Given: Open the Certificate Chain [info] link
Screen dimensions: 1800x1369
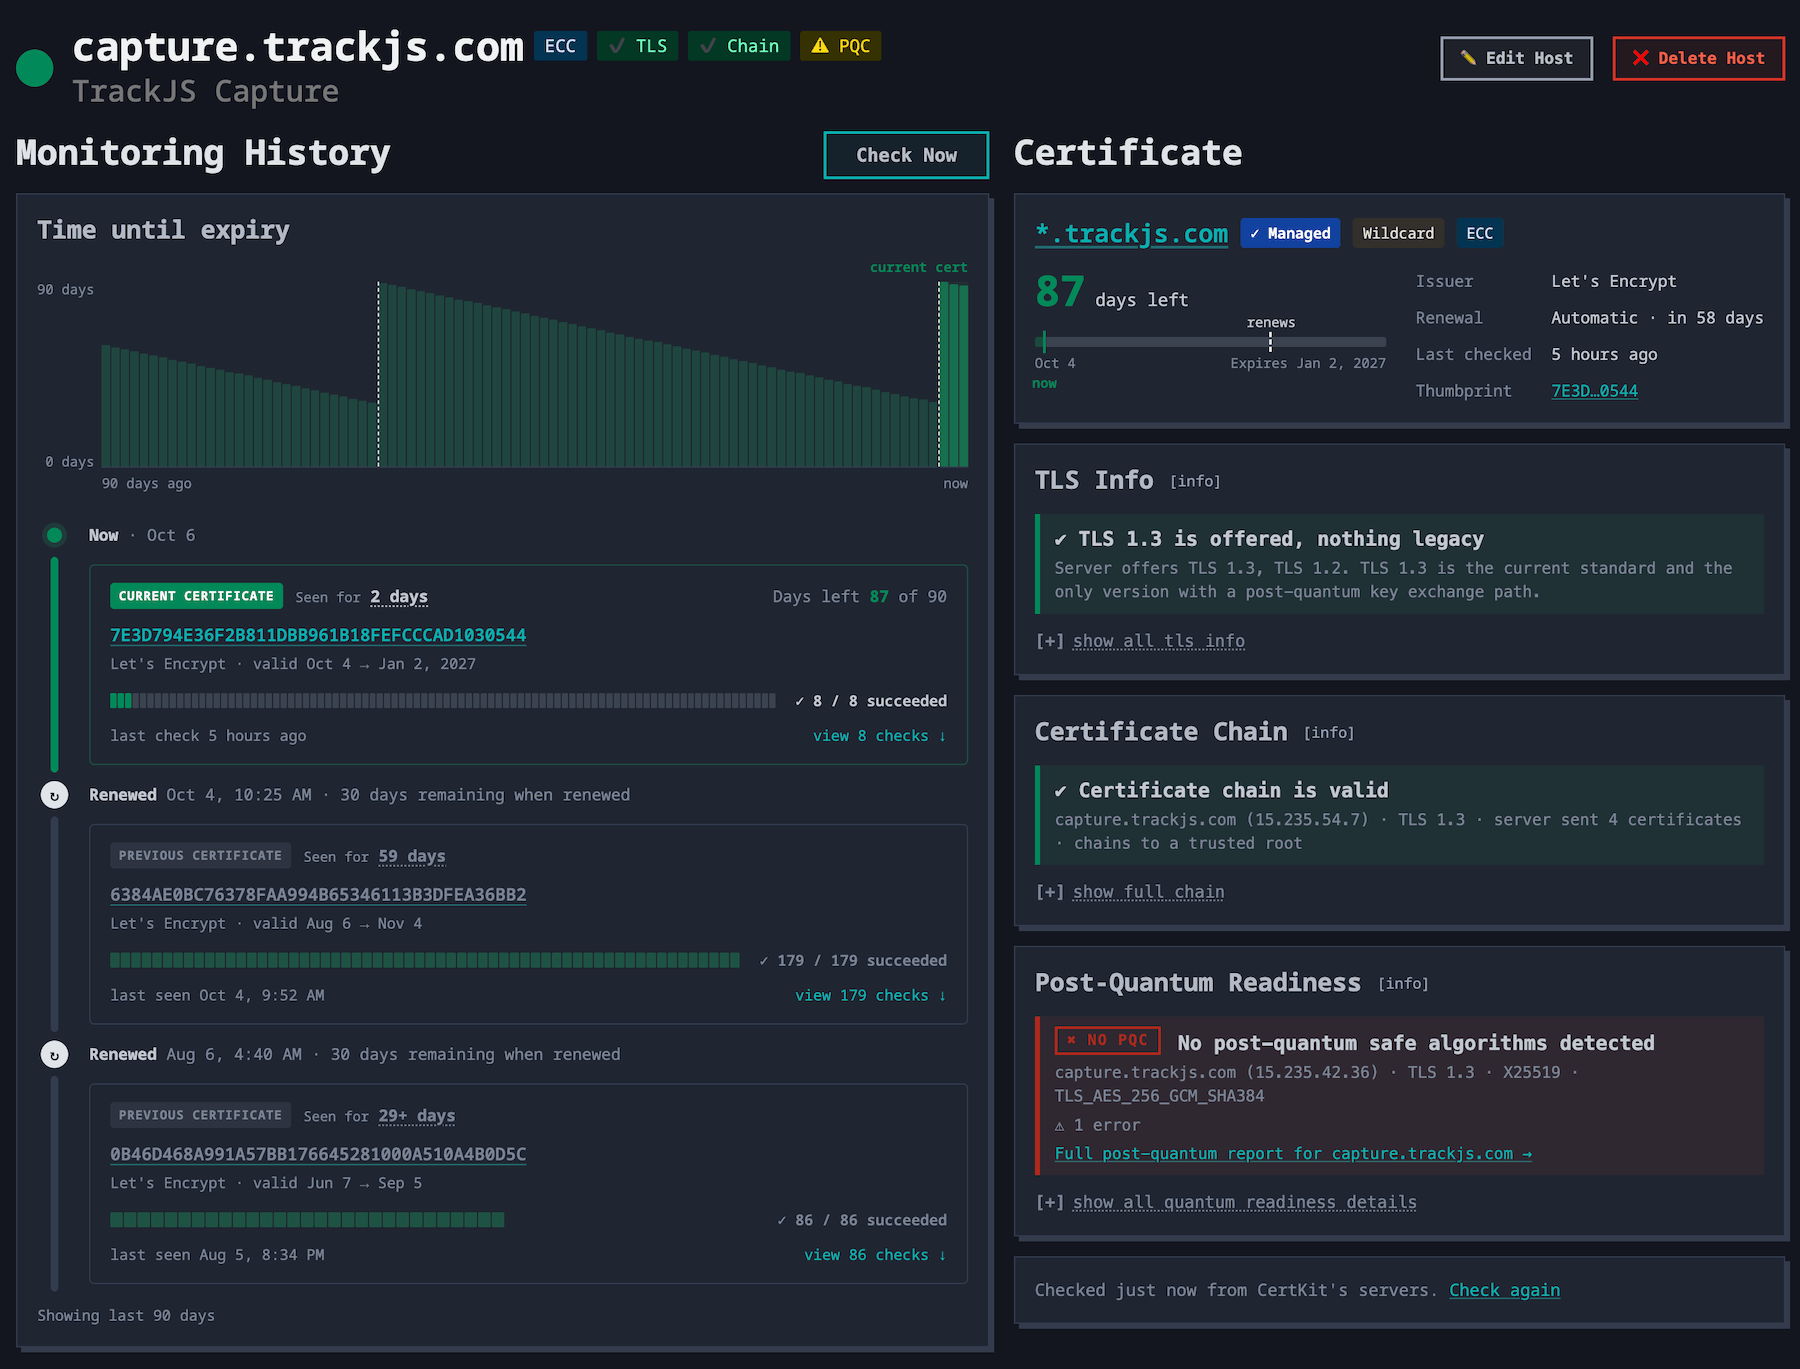Looking at the screenshot, I should (1329, 733).
